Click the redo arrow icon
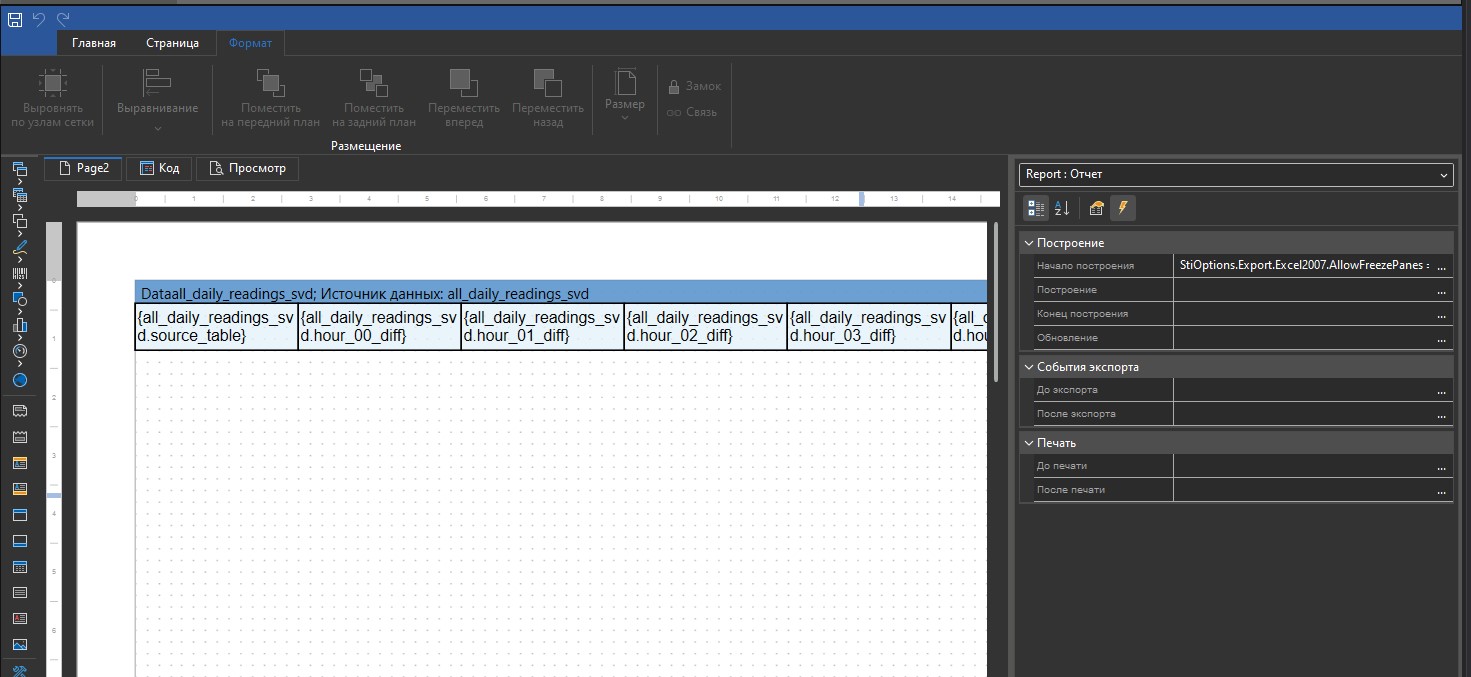Viewport: 1471px width, 677px height. pos(63,19)
